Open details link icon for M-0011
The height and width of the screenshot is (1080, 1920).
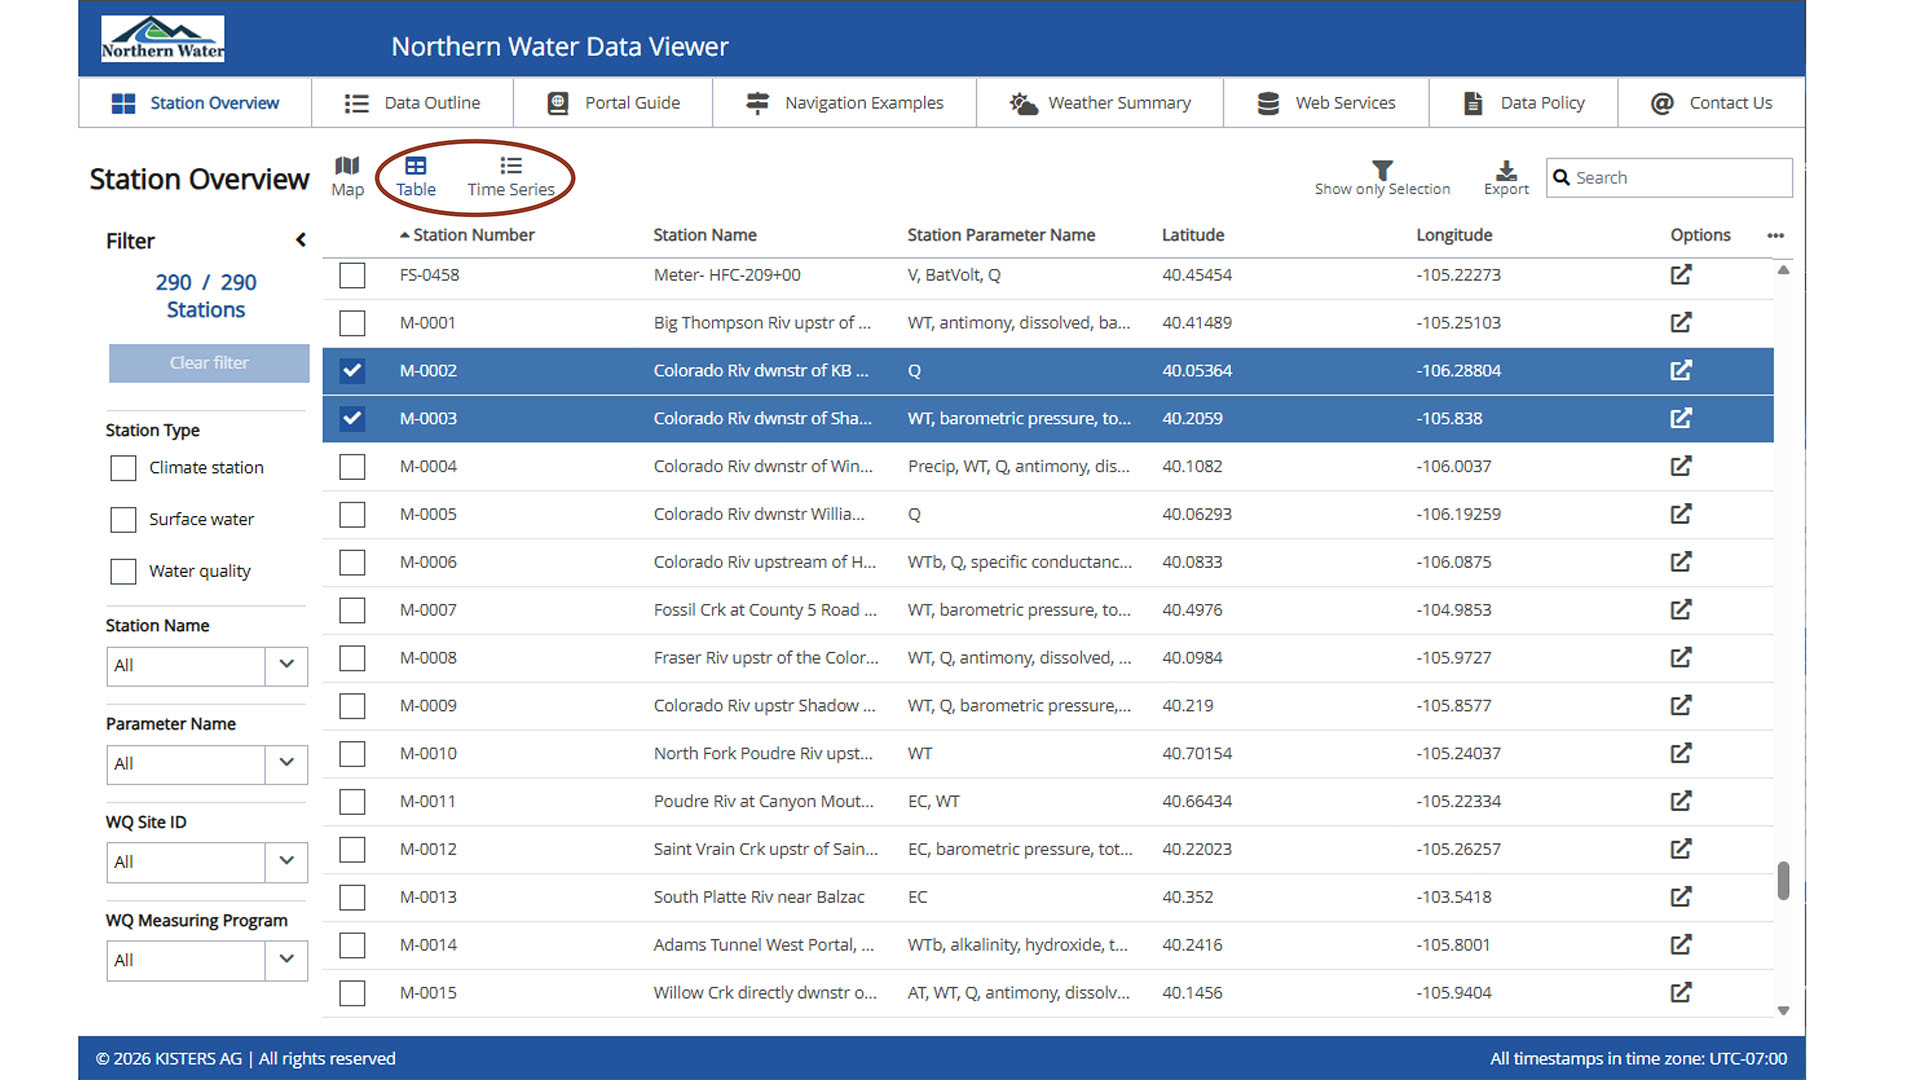point(1681,801)
